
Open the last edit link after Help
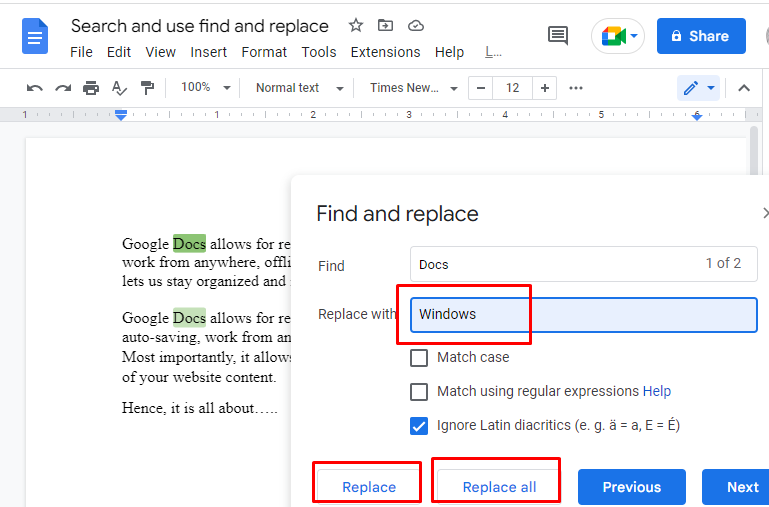[493, 52]
